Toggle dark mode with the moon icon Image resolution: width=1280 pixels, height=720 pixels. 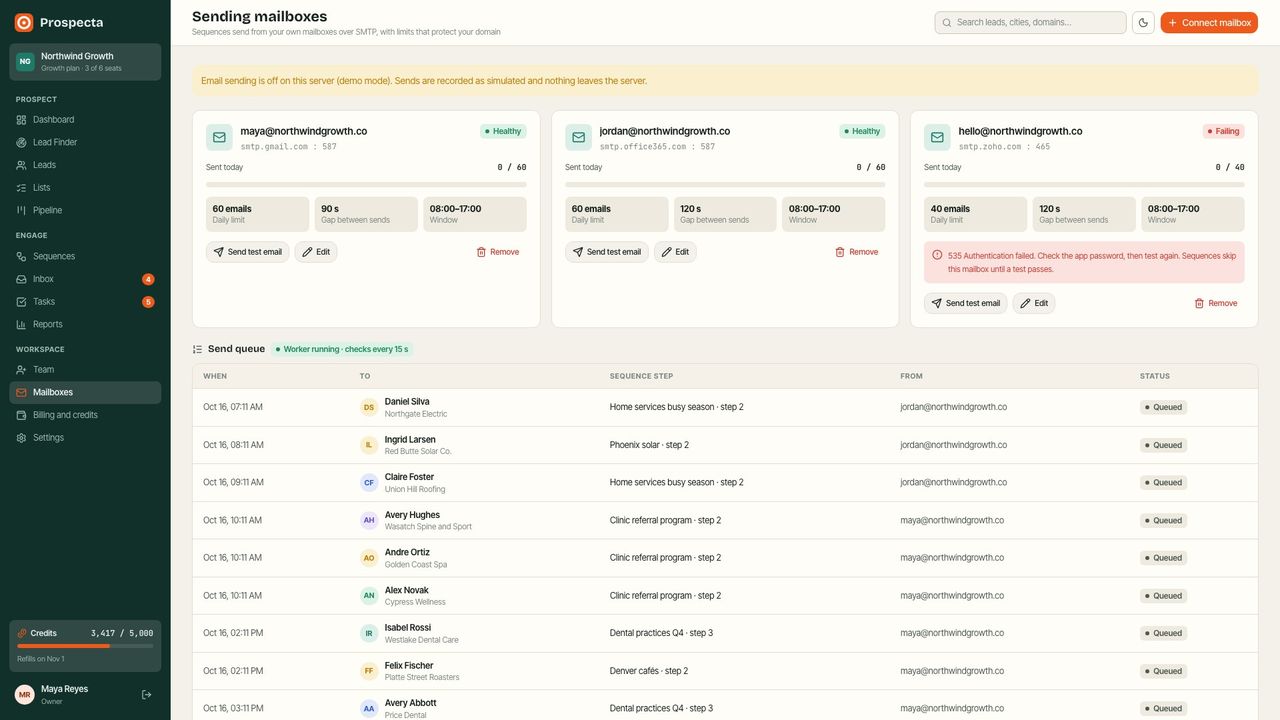[1143, 22]
